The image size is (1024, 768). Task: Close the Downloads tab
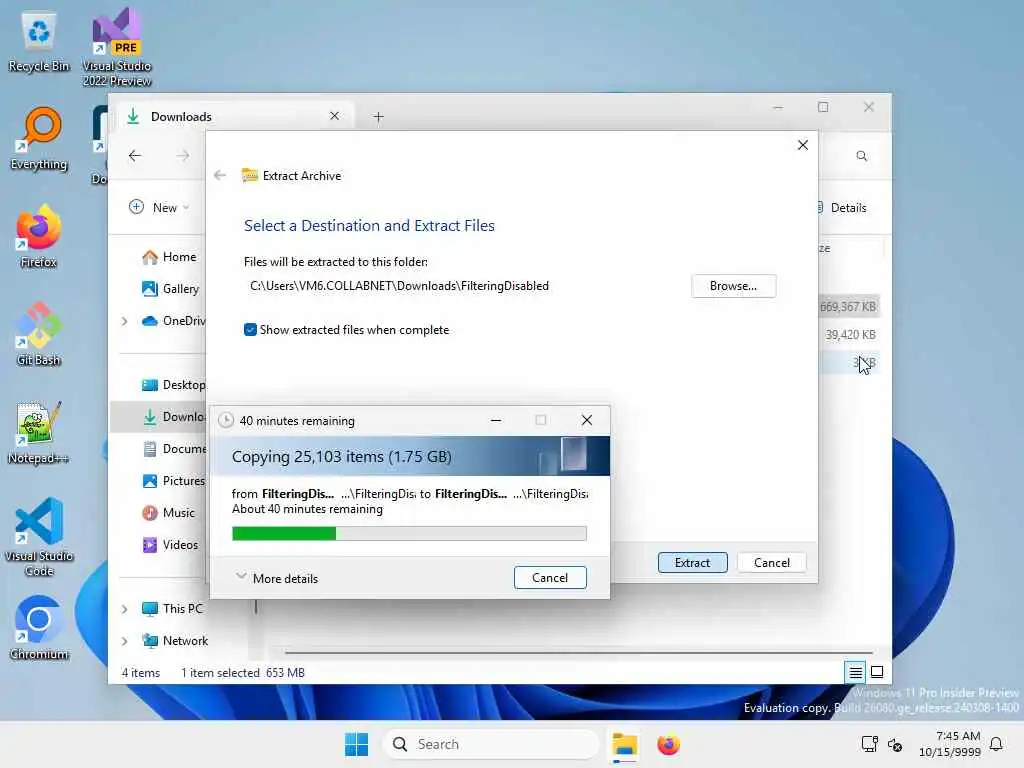tap(334, 116)
